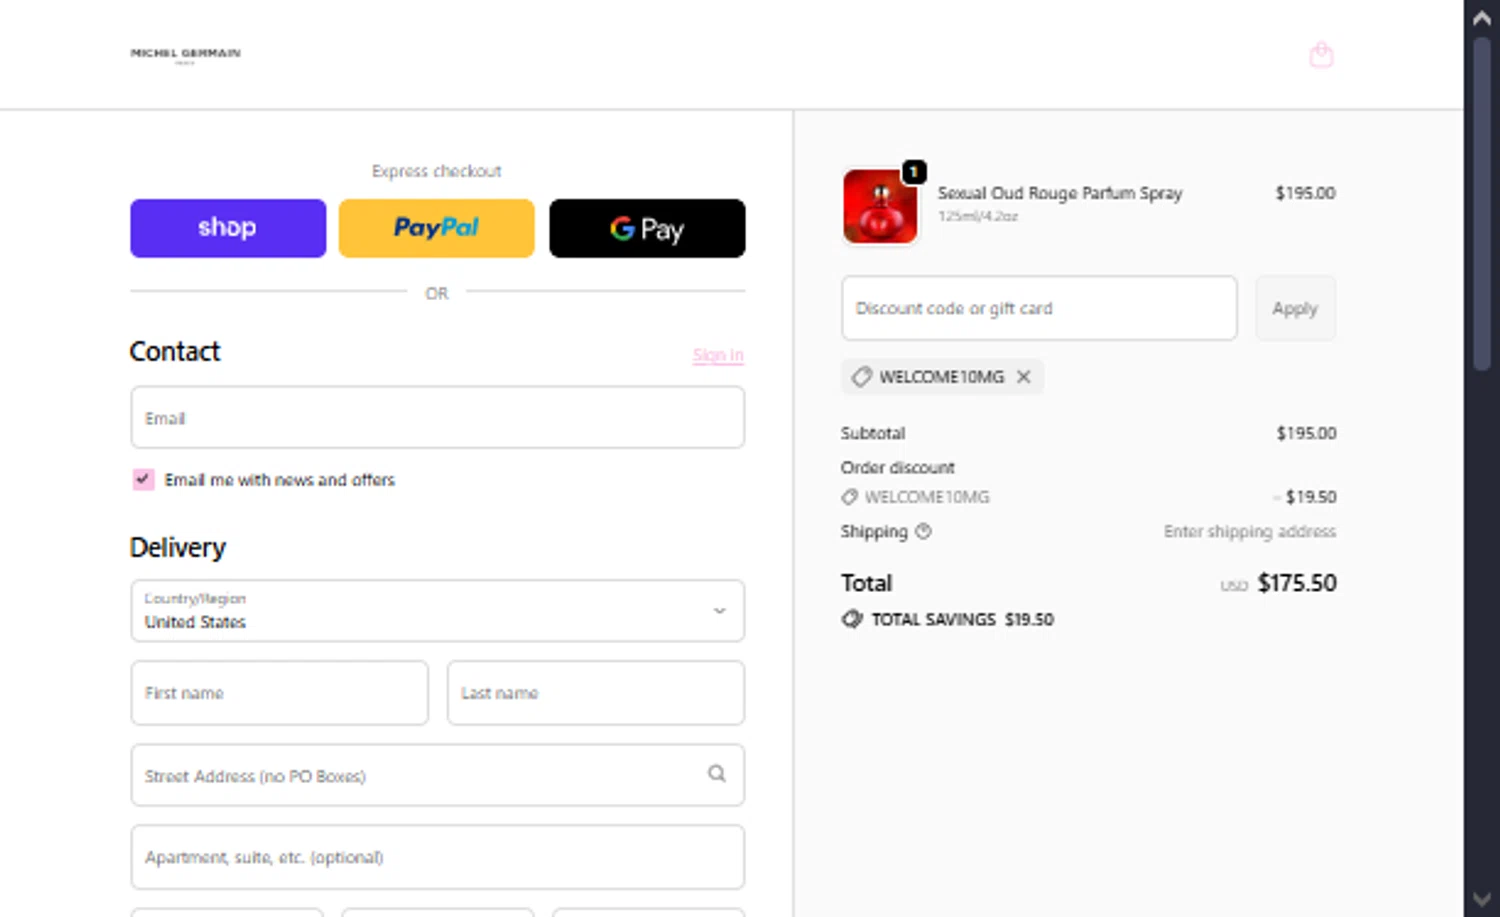Click the 'Delivery' heading
Image resolution: width=1500 pixels, height=917 pixels.
(x=178, y=547)
